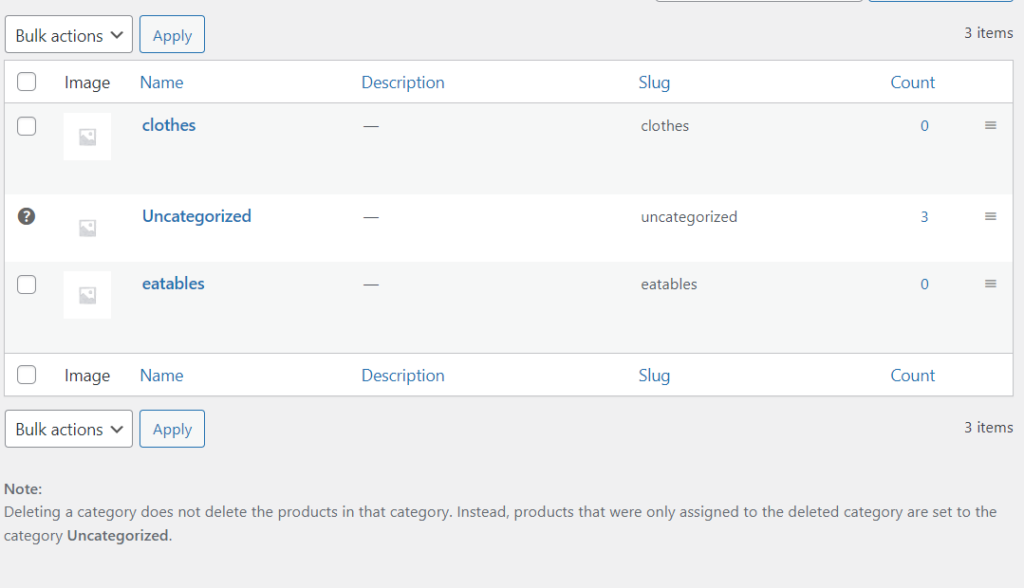Viewport: 1024px width, 588px height.
Task: Toggle the select-all checkbox in table header
Action: (27, 82)
